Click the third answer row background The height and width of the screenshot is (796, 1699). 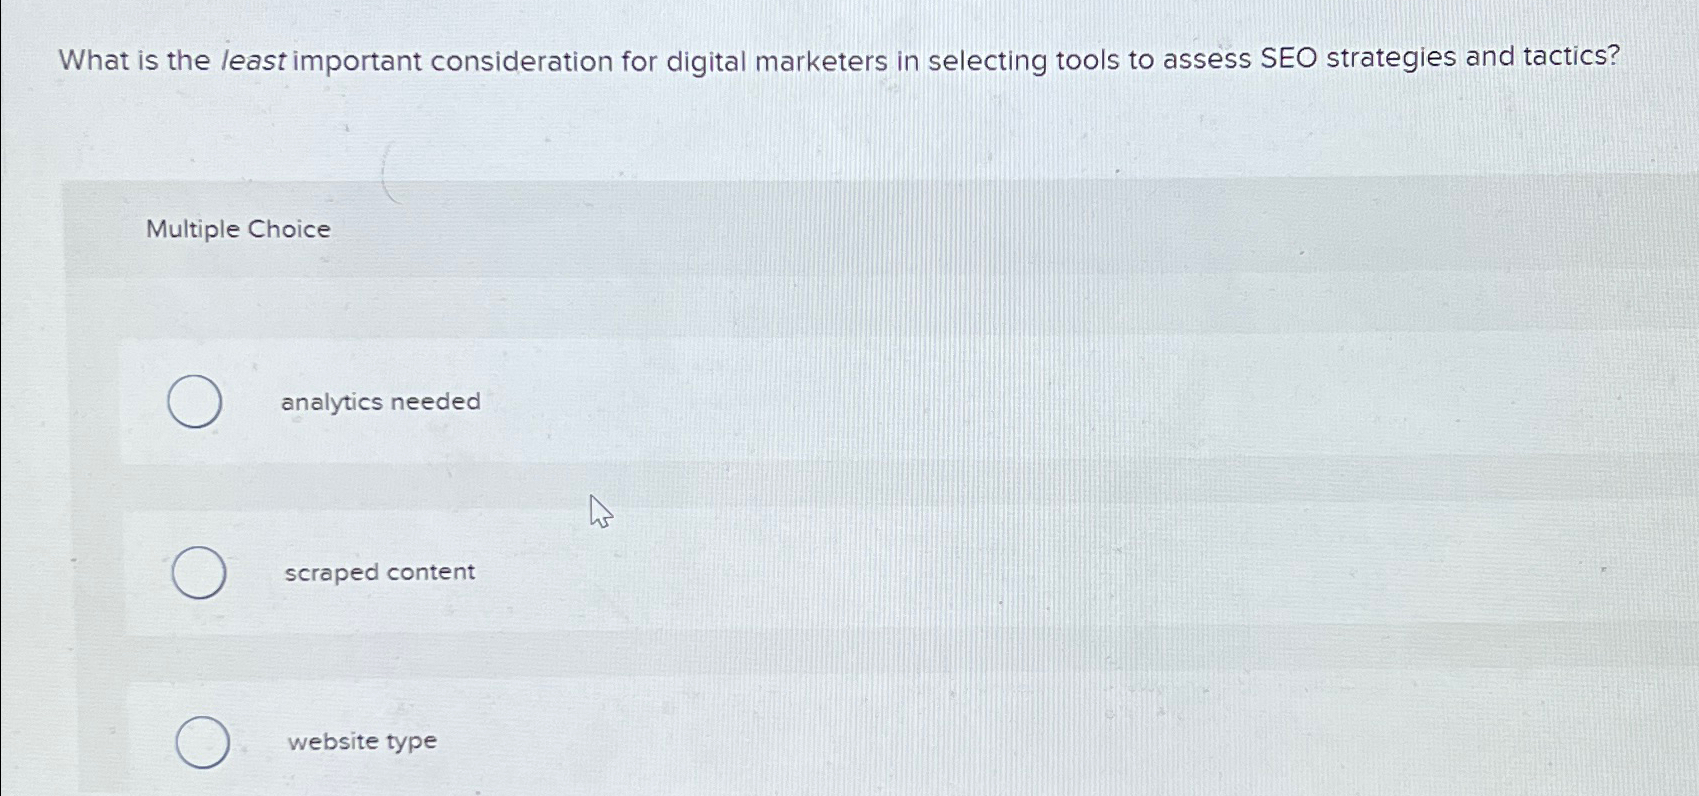click(x=800, y=740)
